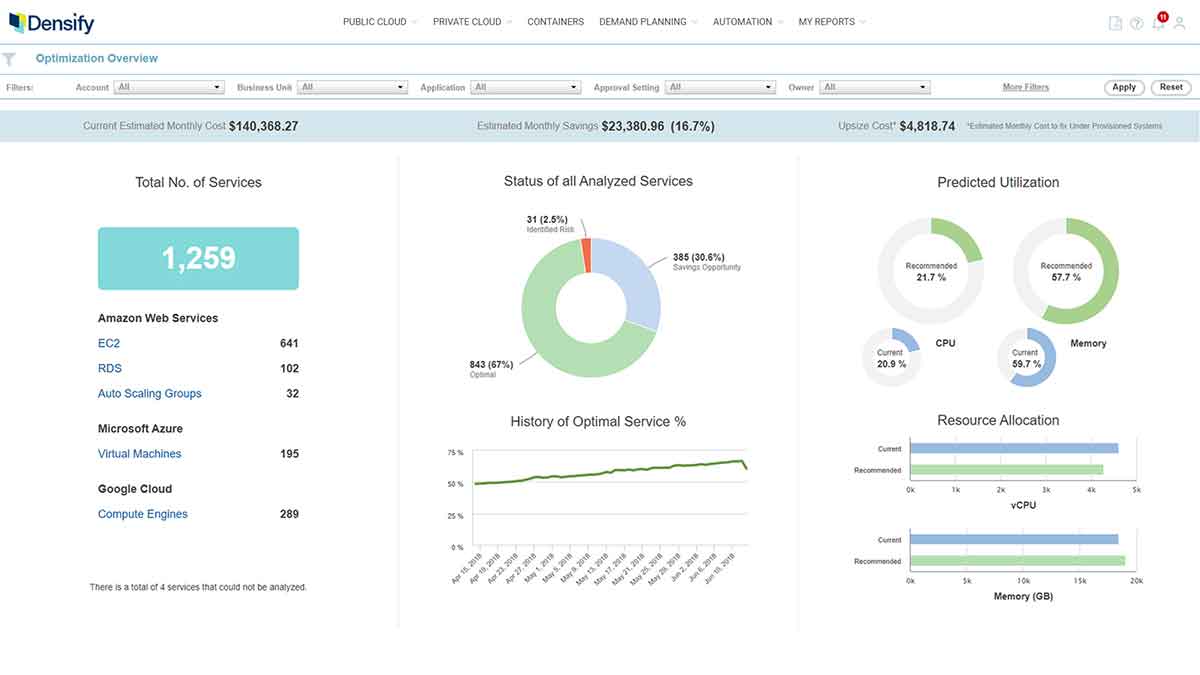Open the user profile icon
This screenshot has height=675, width=1200.
tap(1180, 24)
